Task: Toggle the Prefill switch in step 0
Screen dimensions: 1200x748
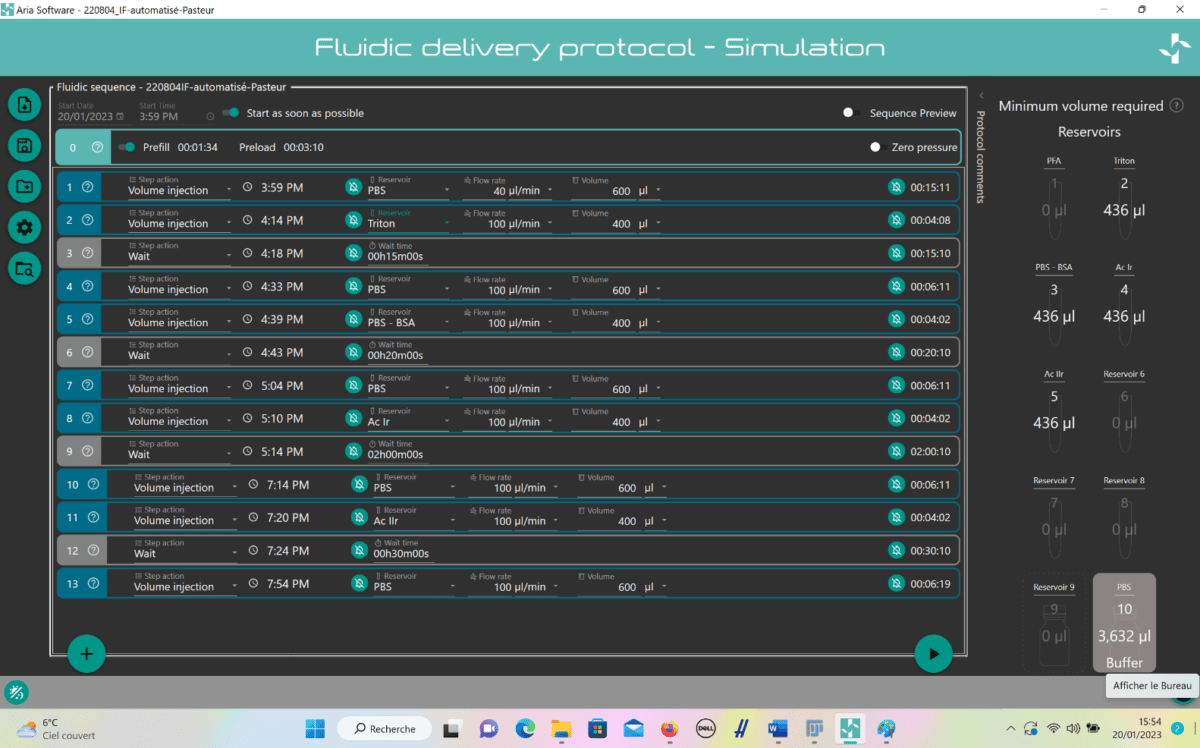Action: click(x=126, y=147)
